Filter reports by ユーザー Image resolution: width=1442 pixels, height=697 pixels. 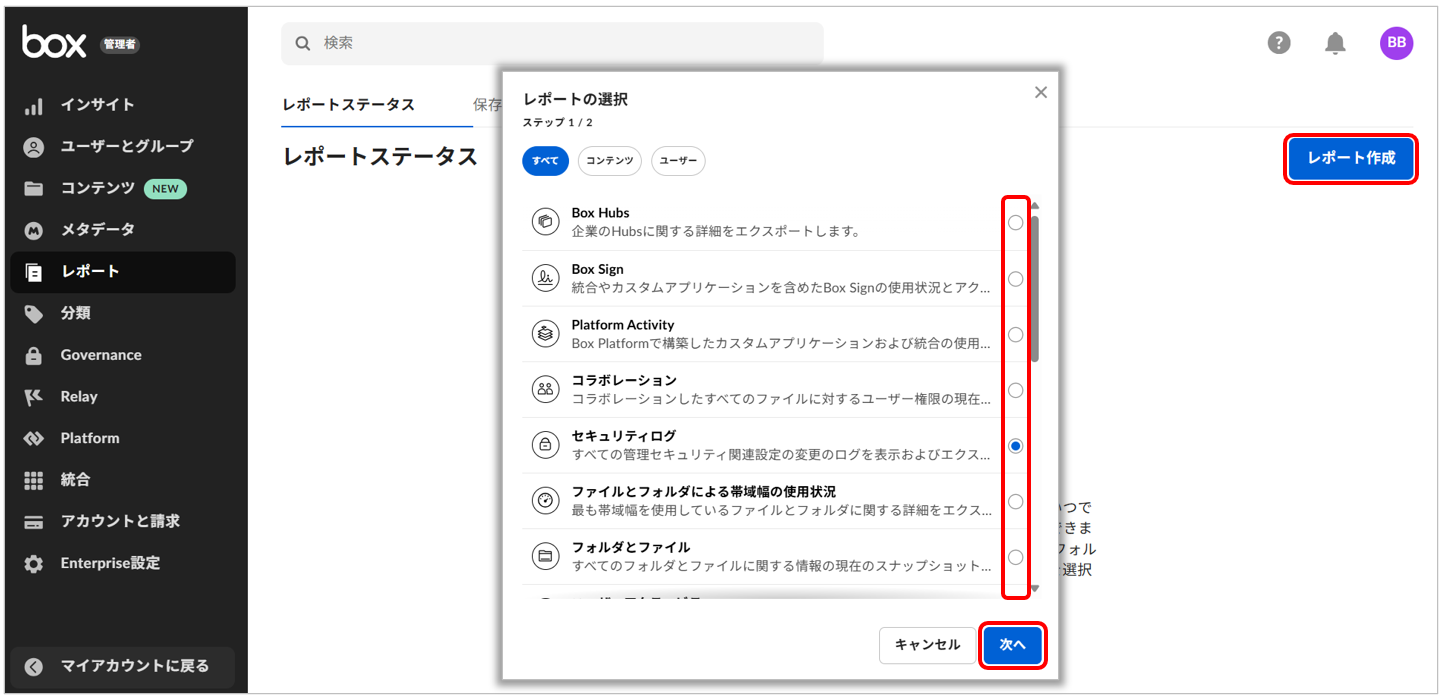pos(678,161)
